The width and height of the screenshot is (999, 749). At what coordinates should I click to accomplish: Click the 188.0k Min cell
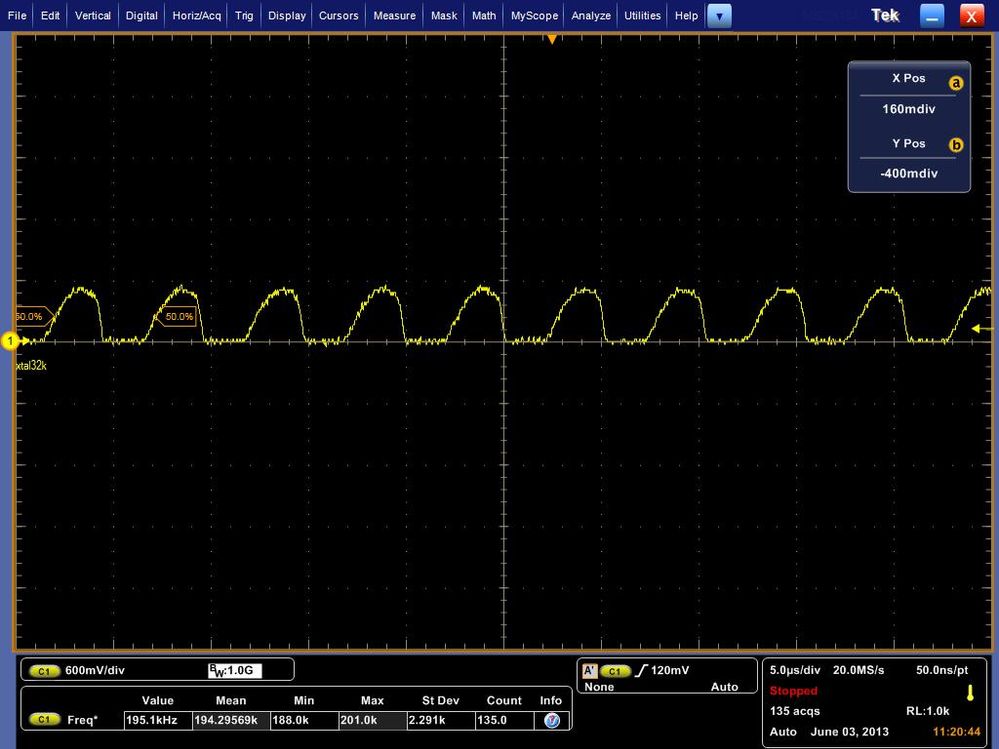pos(304,720)
